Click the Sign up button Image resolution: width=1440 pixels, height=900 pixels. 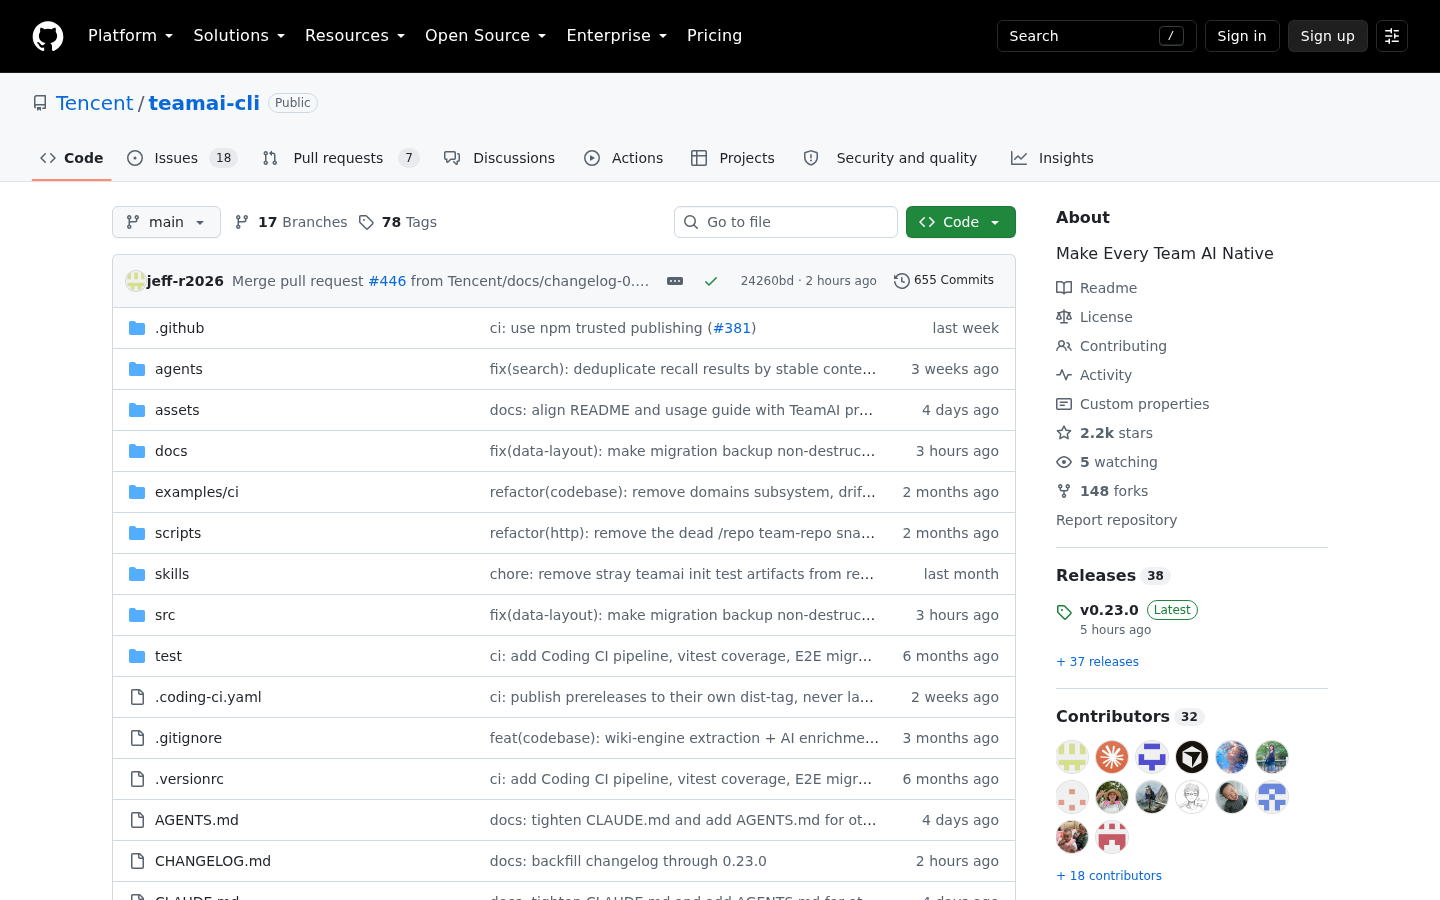tap(1328, 36)
